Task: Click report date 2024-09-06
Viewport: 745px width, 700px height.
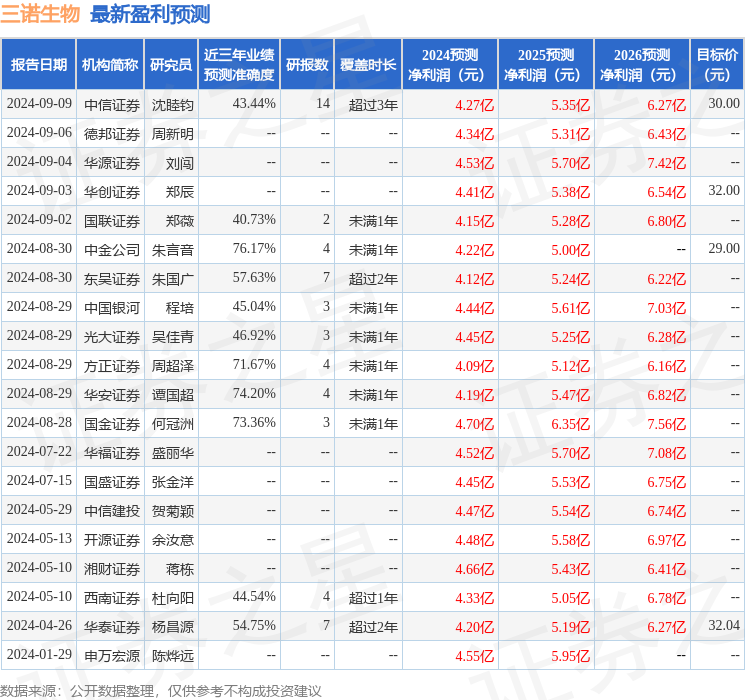Action: pos(39,132)
